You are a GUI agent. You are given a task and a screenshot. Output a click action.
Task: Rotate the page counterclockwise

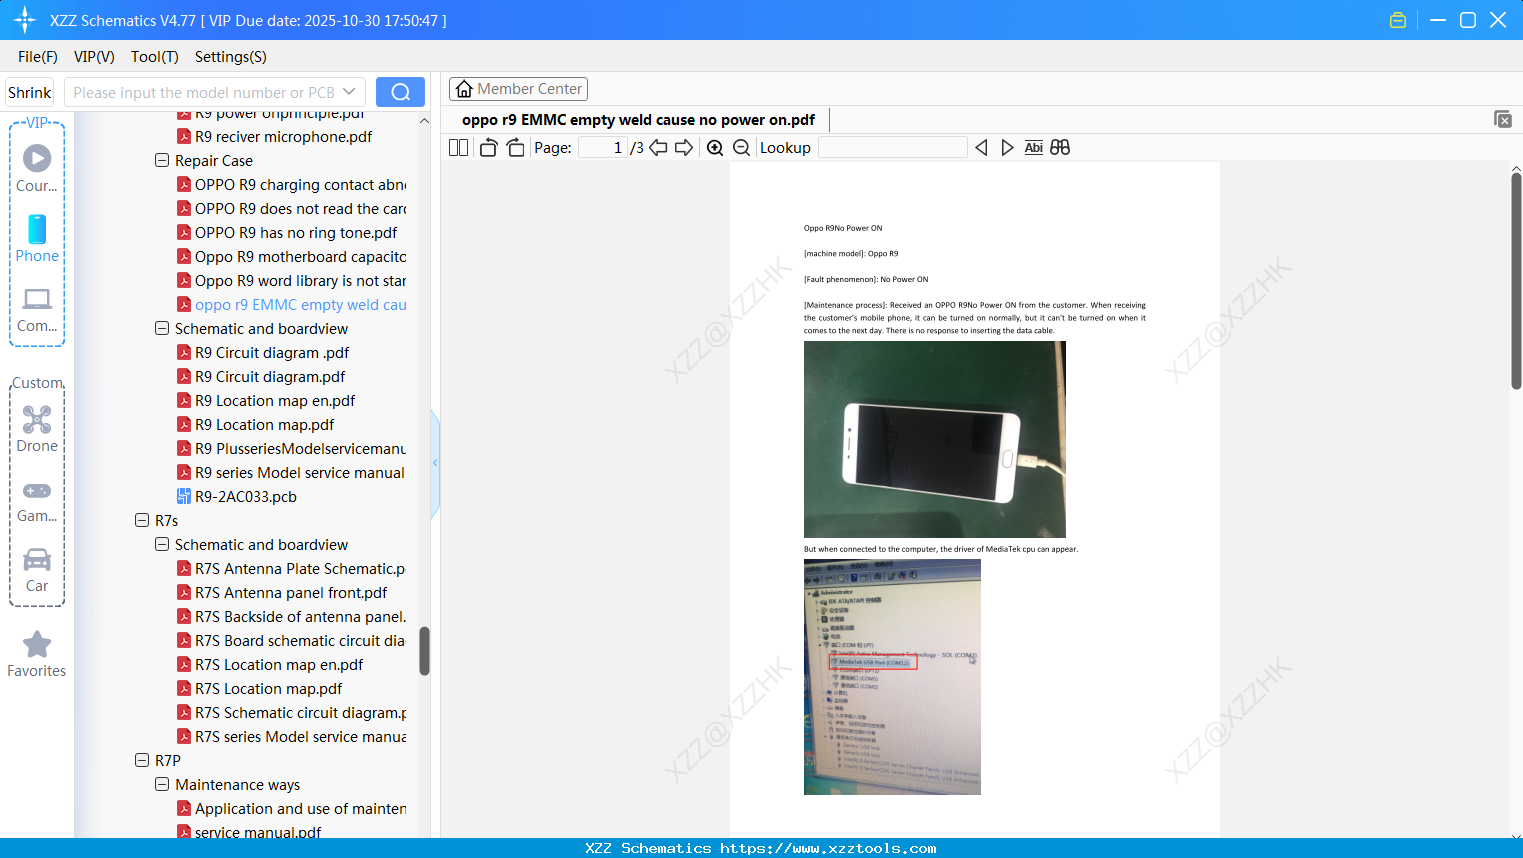[x=488, y=148]
